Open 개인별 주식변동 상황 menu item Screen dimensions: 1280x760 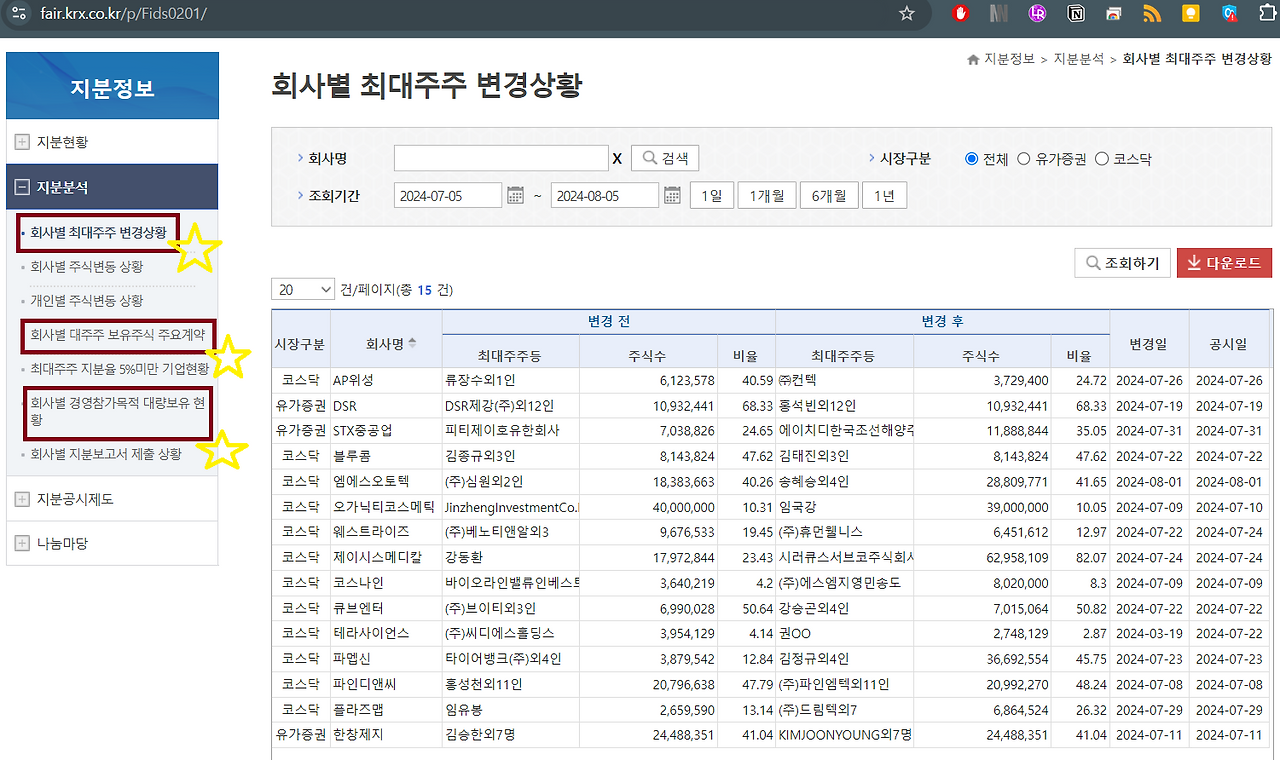(x=86, y=300)
